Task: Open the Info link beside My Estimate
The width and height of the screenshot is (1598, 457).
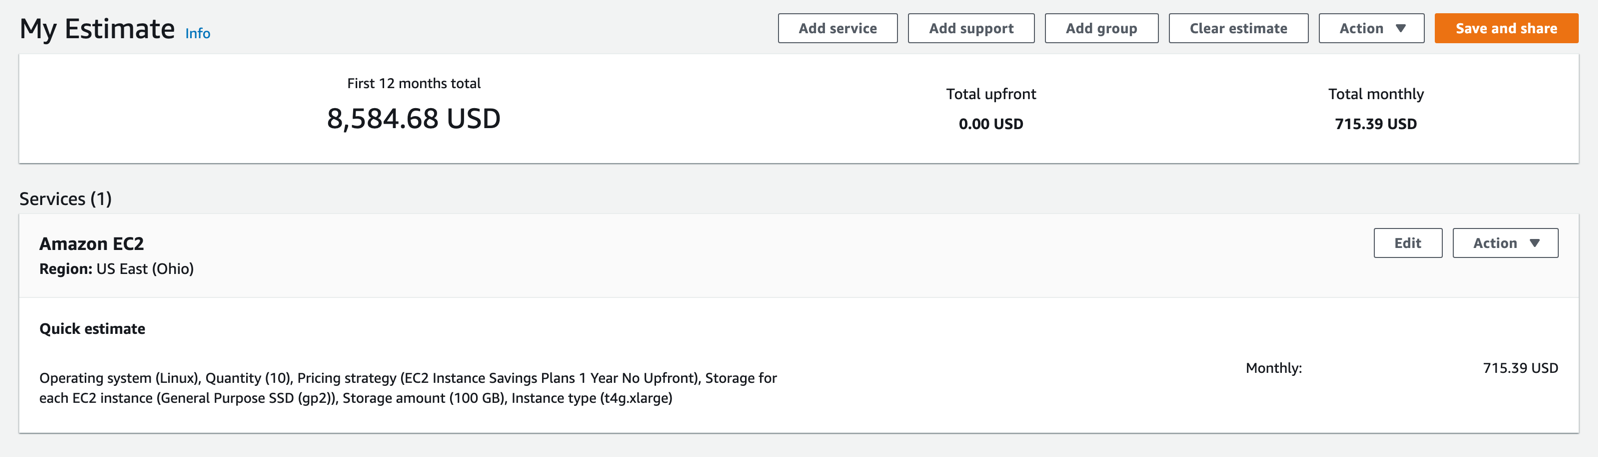Action: 198,33
